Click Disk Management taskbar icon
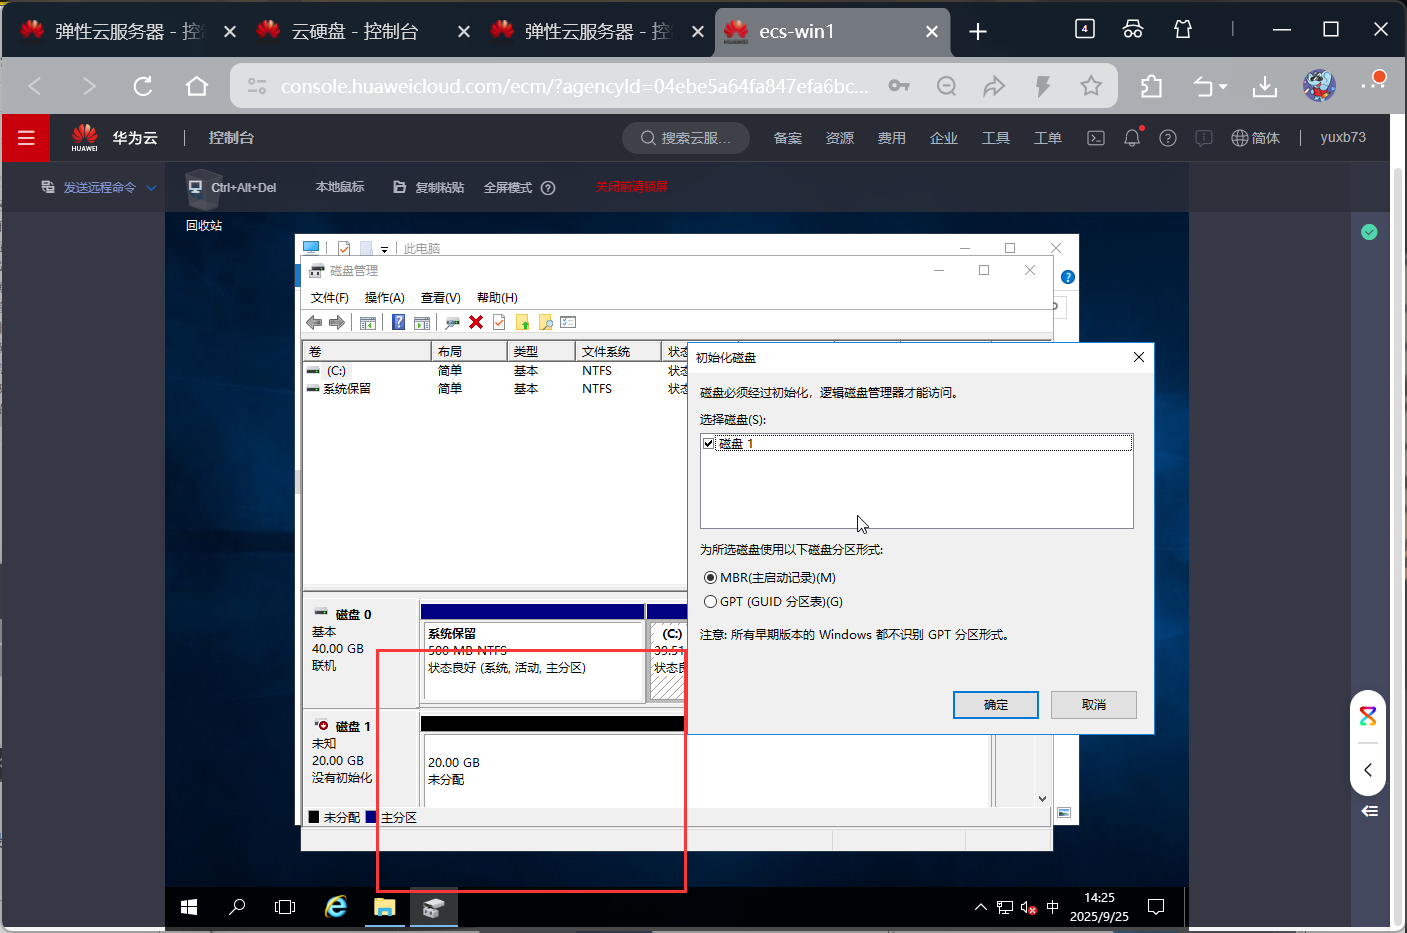The image size is (1407, 933). click(433, 907)
